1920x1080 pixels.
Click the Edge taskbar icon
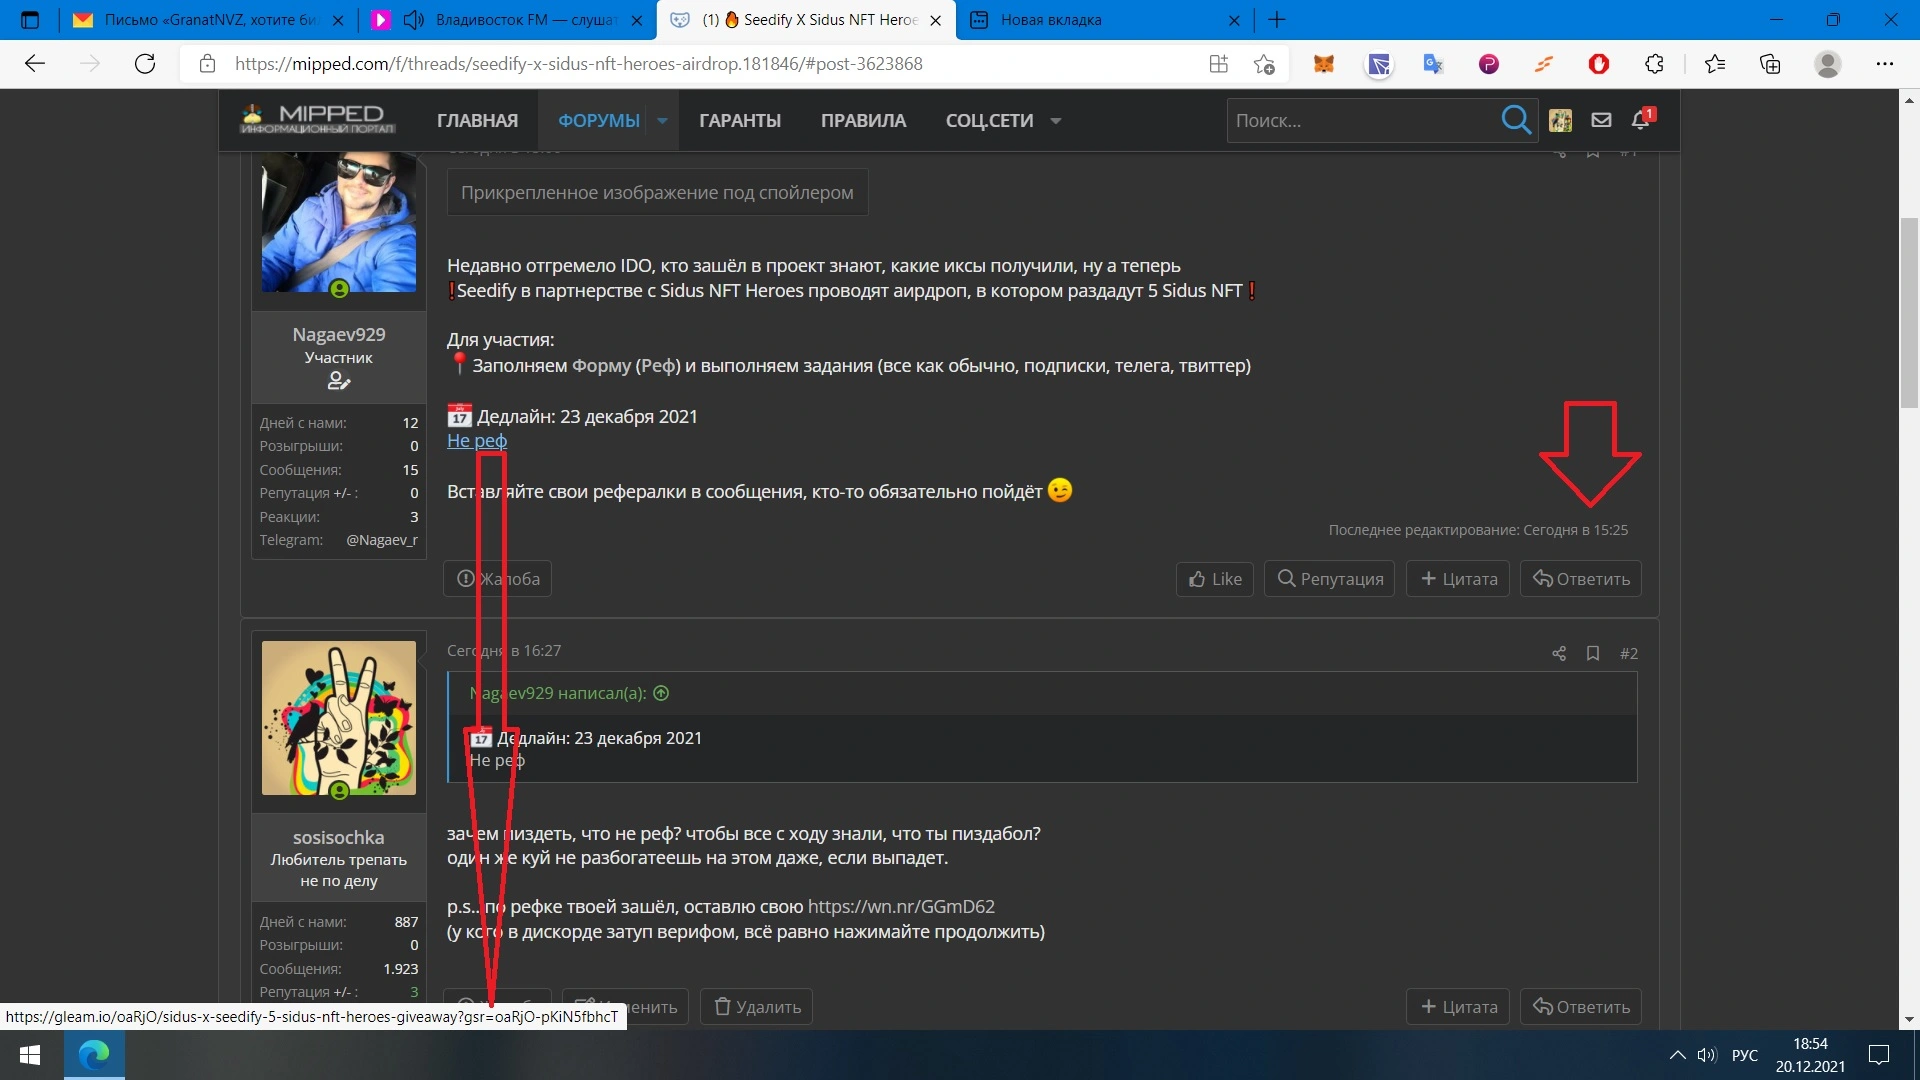coord(94,1055)
